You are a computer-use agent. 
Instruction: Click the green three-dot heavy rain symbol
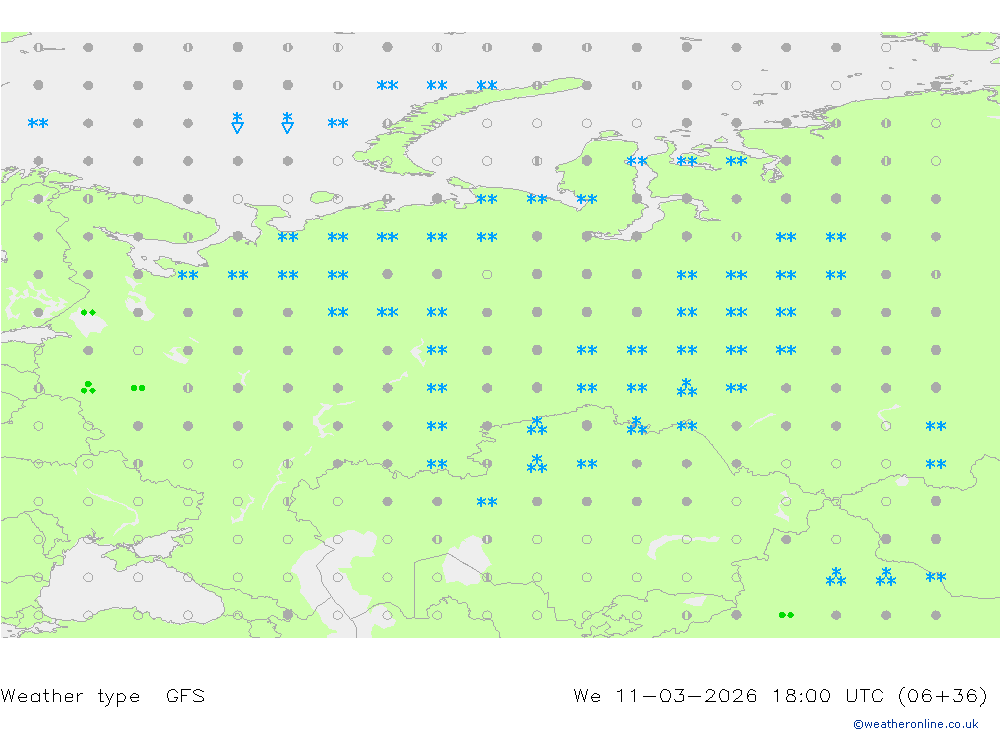[88, 387]
